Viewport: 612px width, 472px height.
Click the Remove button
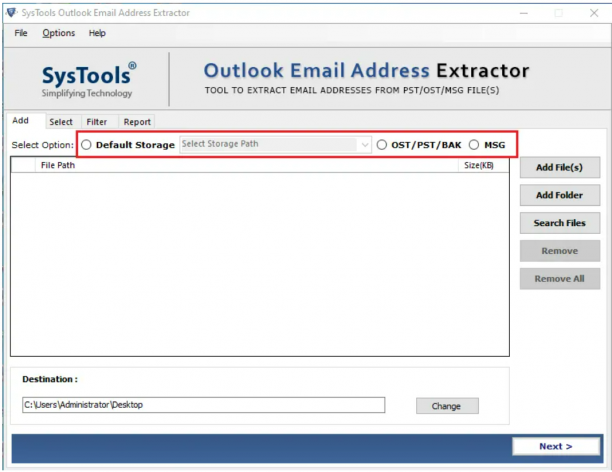pyautogui.click(x=559, y=251)
